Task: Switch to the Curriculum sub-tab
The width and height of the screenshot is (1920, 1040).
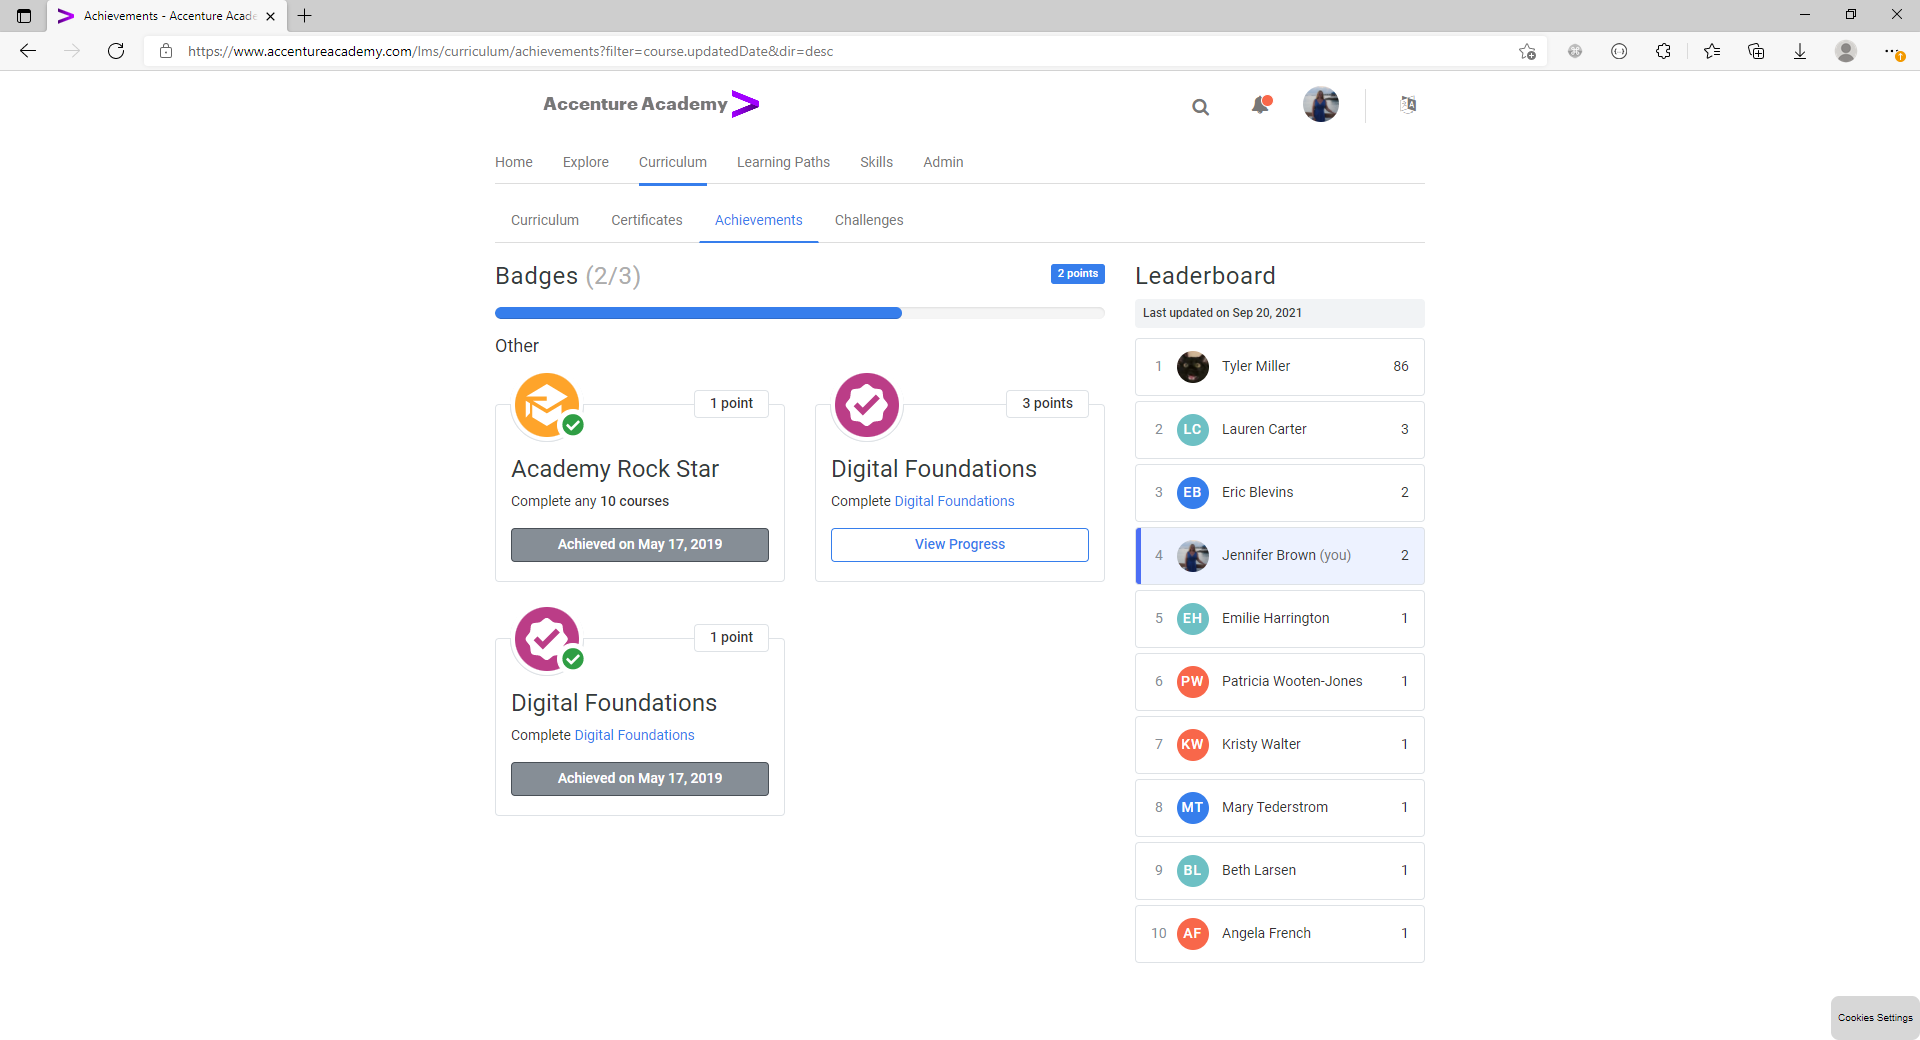Action: [545, 220]
